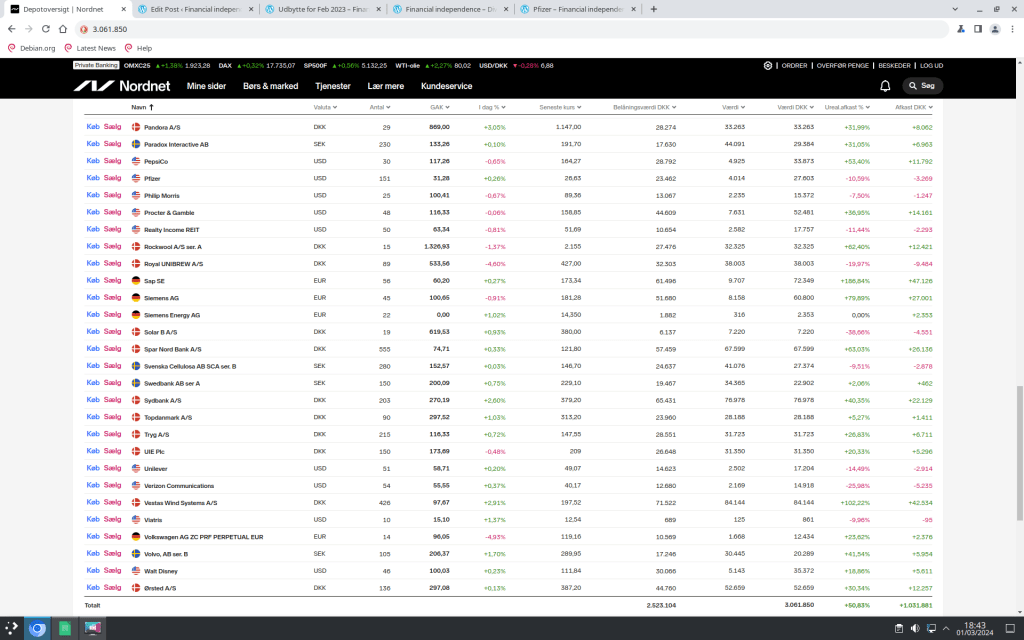Sort table by the Valuta column

(x=323, y=107)
